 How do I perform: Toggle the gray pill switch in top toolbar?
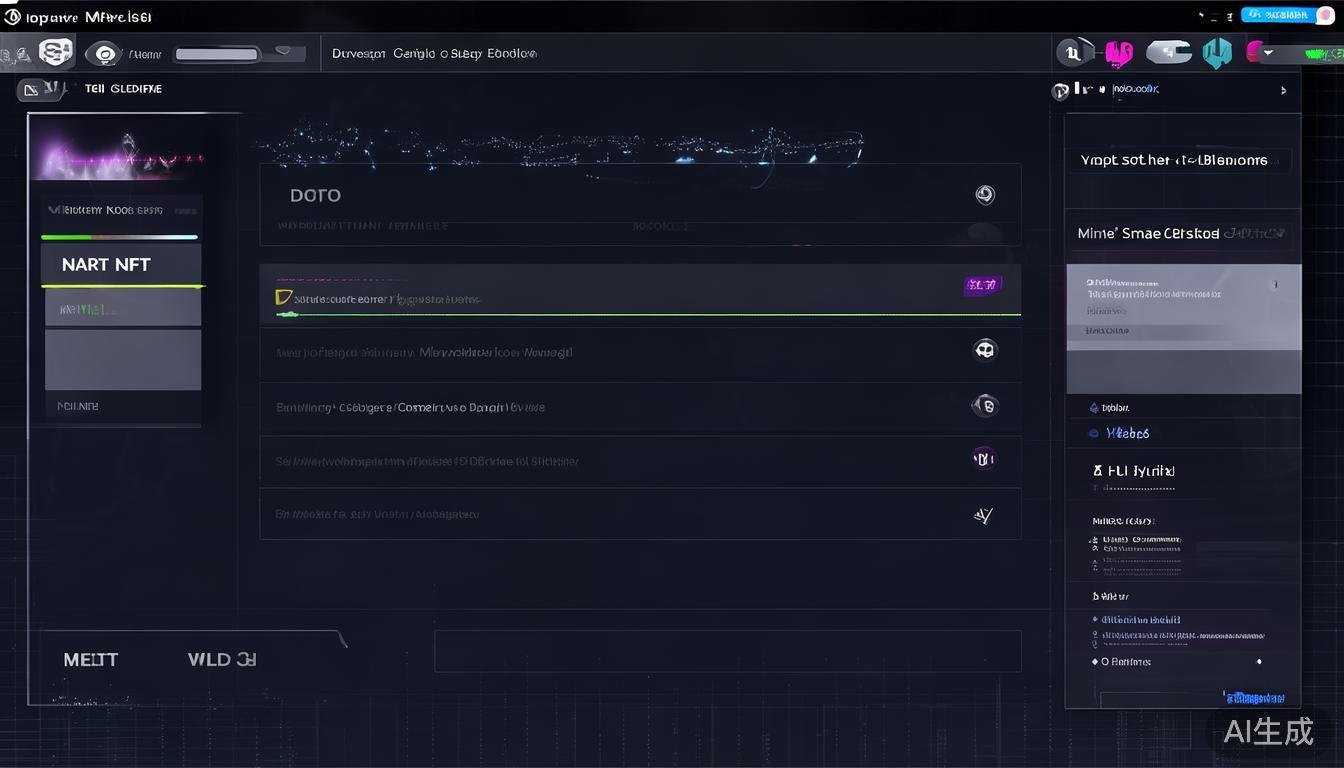1168,52
